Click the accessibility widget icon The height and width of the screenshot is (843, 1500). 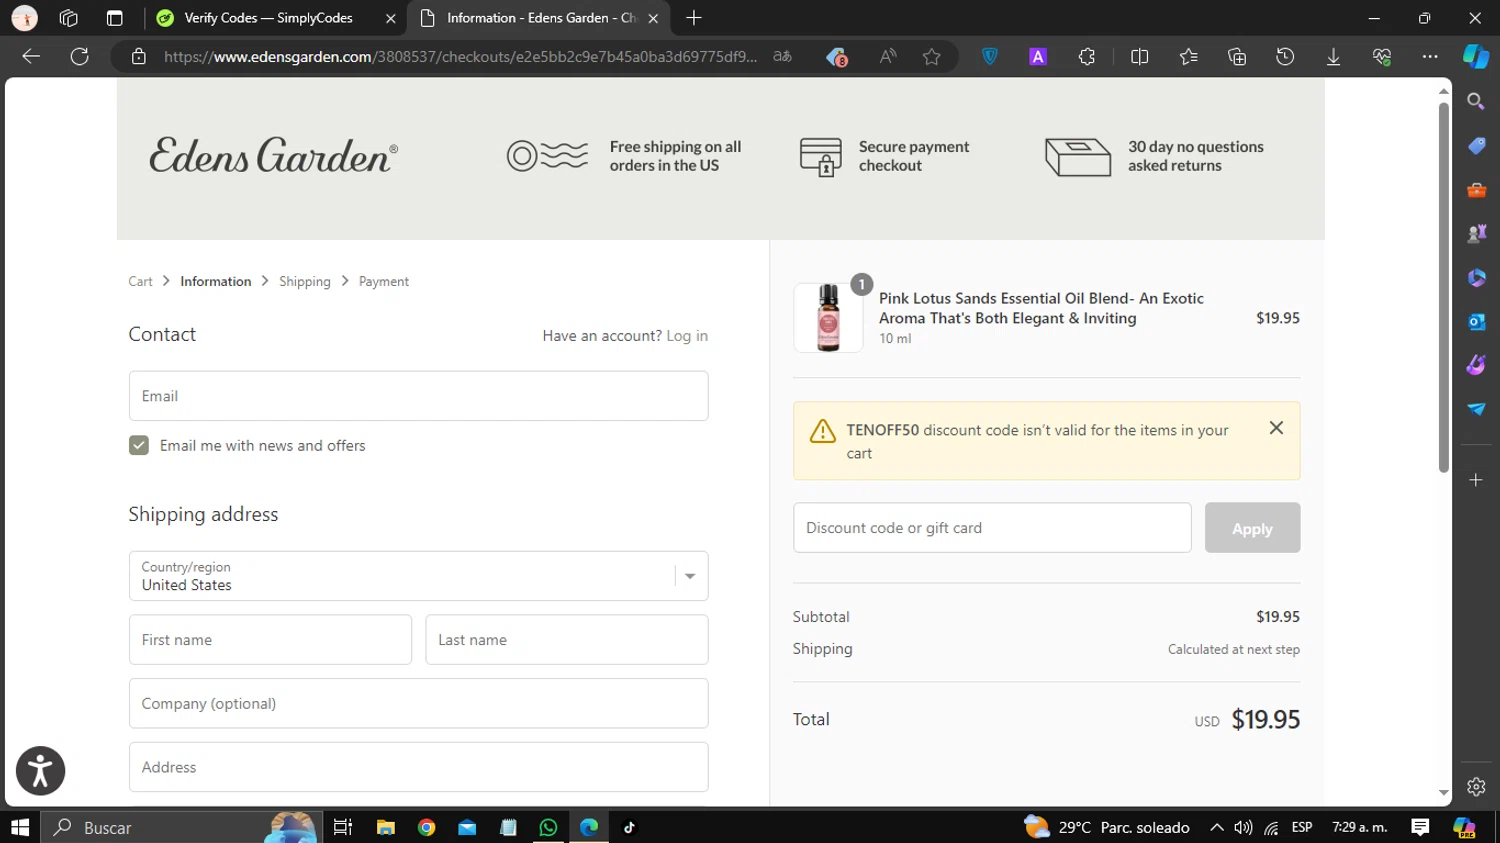coord(40,771)
